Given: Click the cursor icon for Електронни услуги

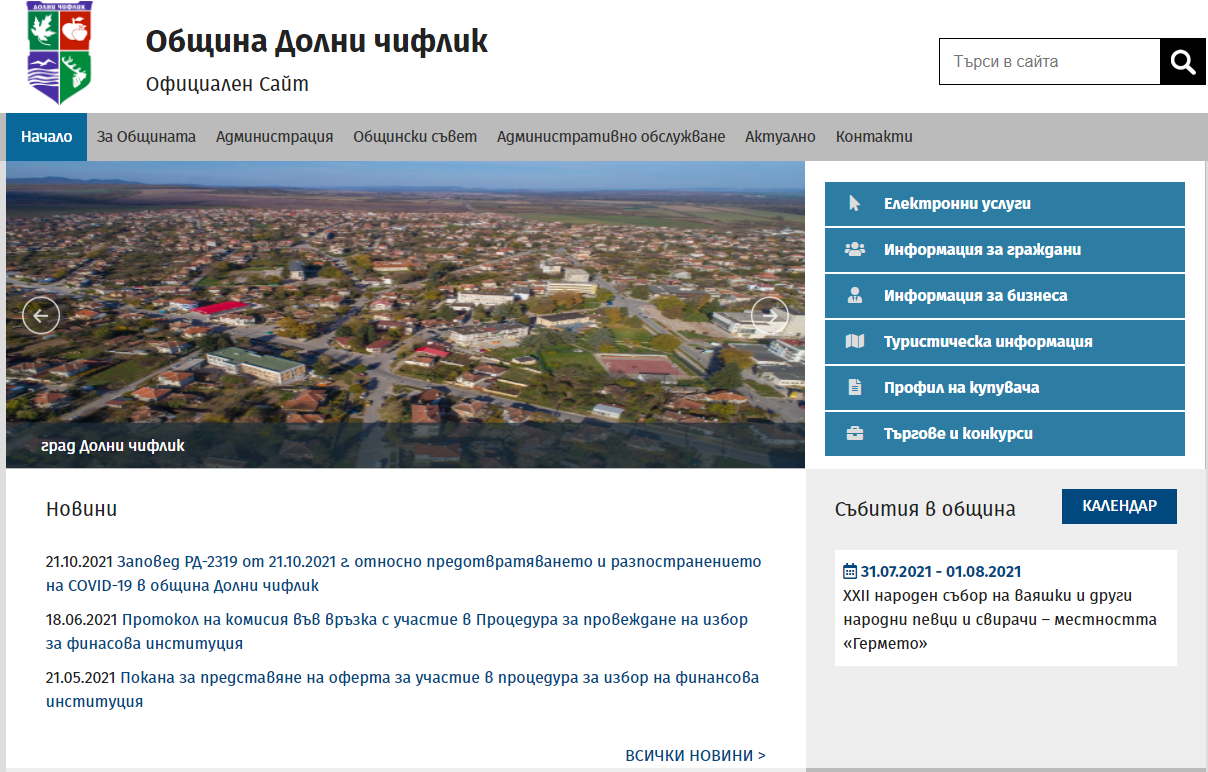Looking at the screenshot, I should pyautogui.click(x=856, y=203).
